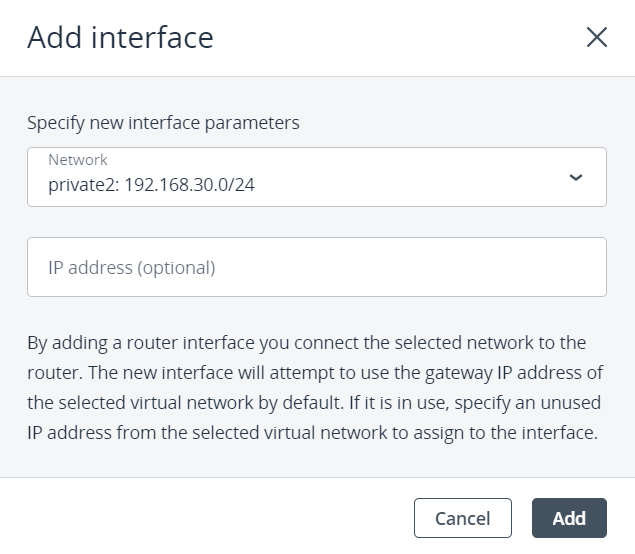The image size is (635, 554).
Task: Focus the IP address (optional) field
Action: tap(316, 267)
